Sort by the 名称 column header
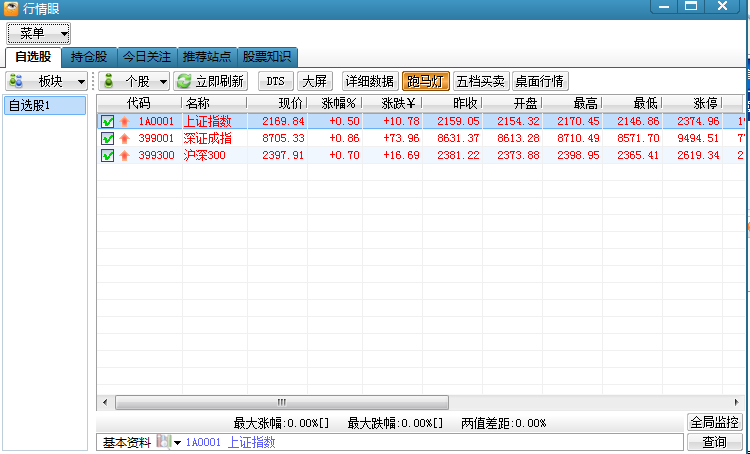This screenshot has width=750, height=454. (214, 103)
